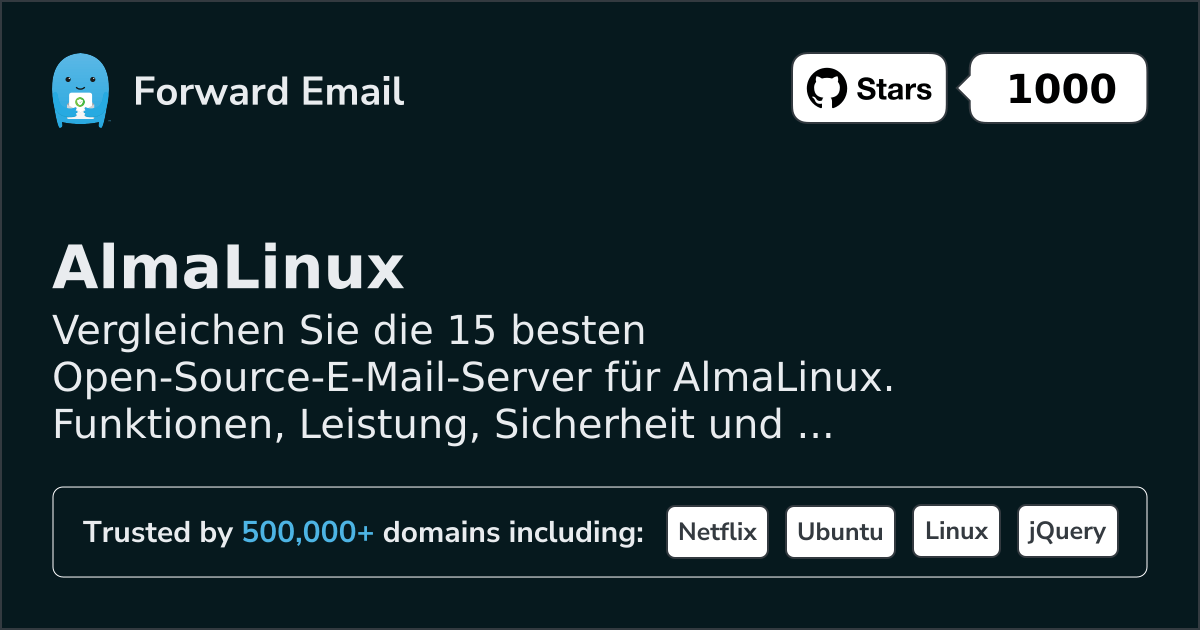Click the Trusted by text
The width and height of the screenshot is (1200, 630).
157,532
